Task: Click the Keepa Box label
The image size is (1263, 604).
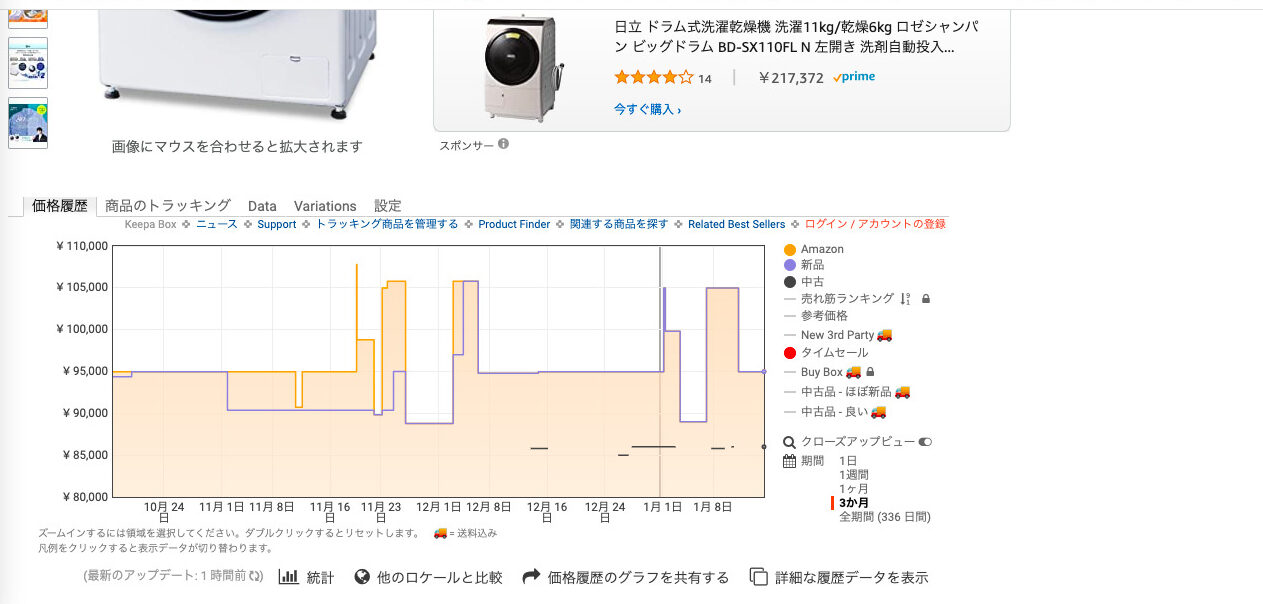Action: pyautogui.click(x=150, y=224)
